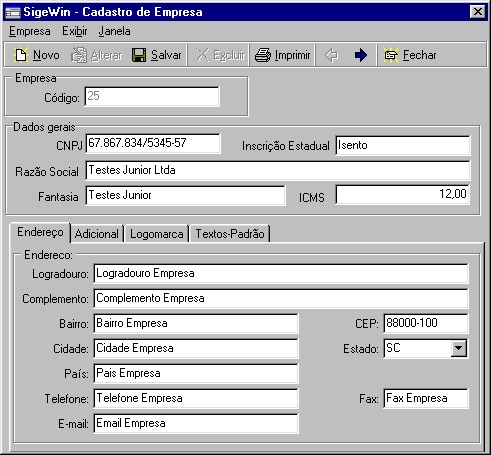Viewport: 491px width, 455px height.
Task: Click the Novo button label
Action: (46, 55)
